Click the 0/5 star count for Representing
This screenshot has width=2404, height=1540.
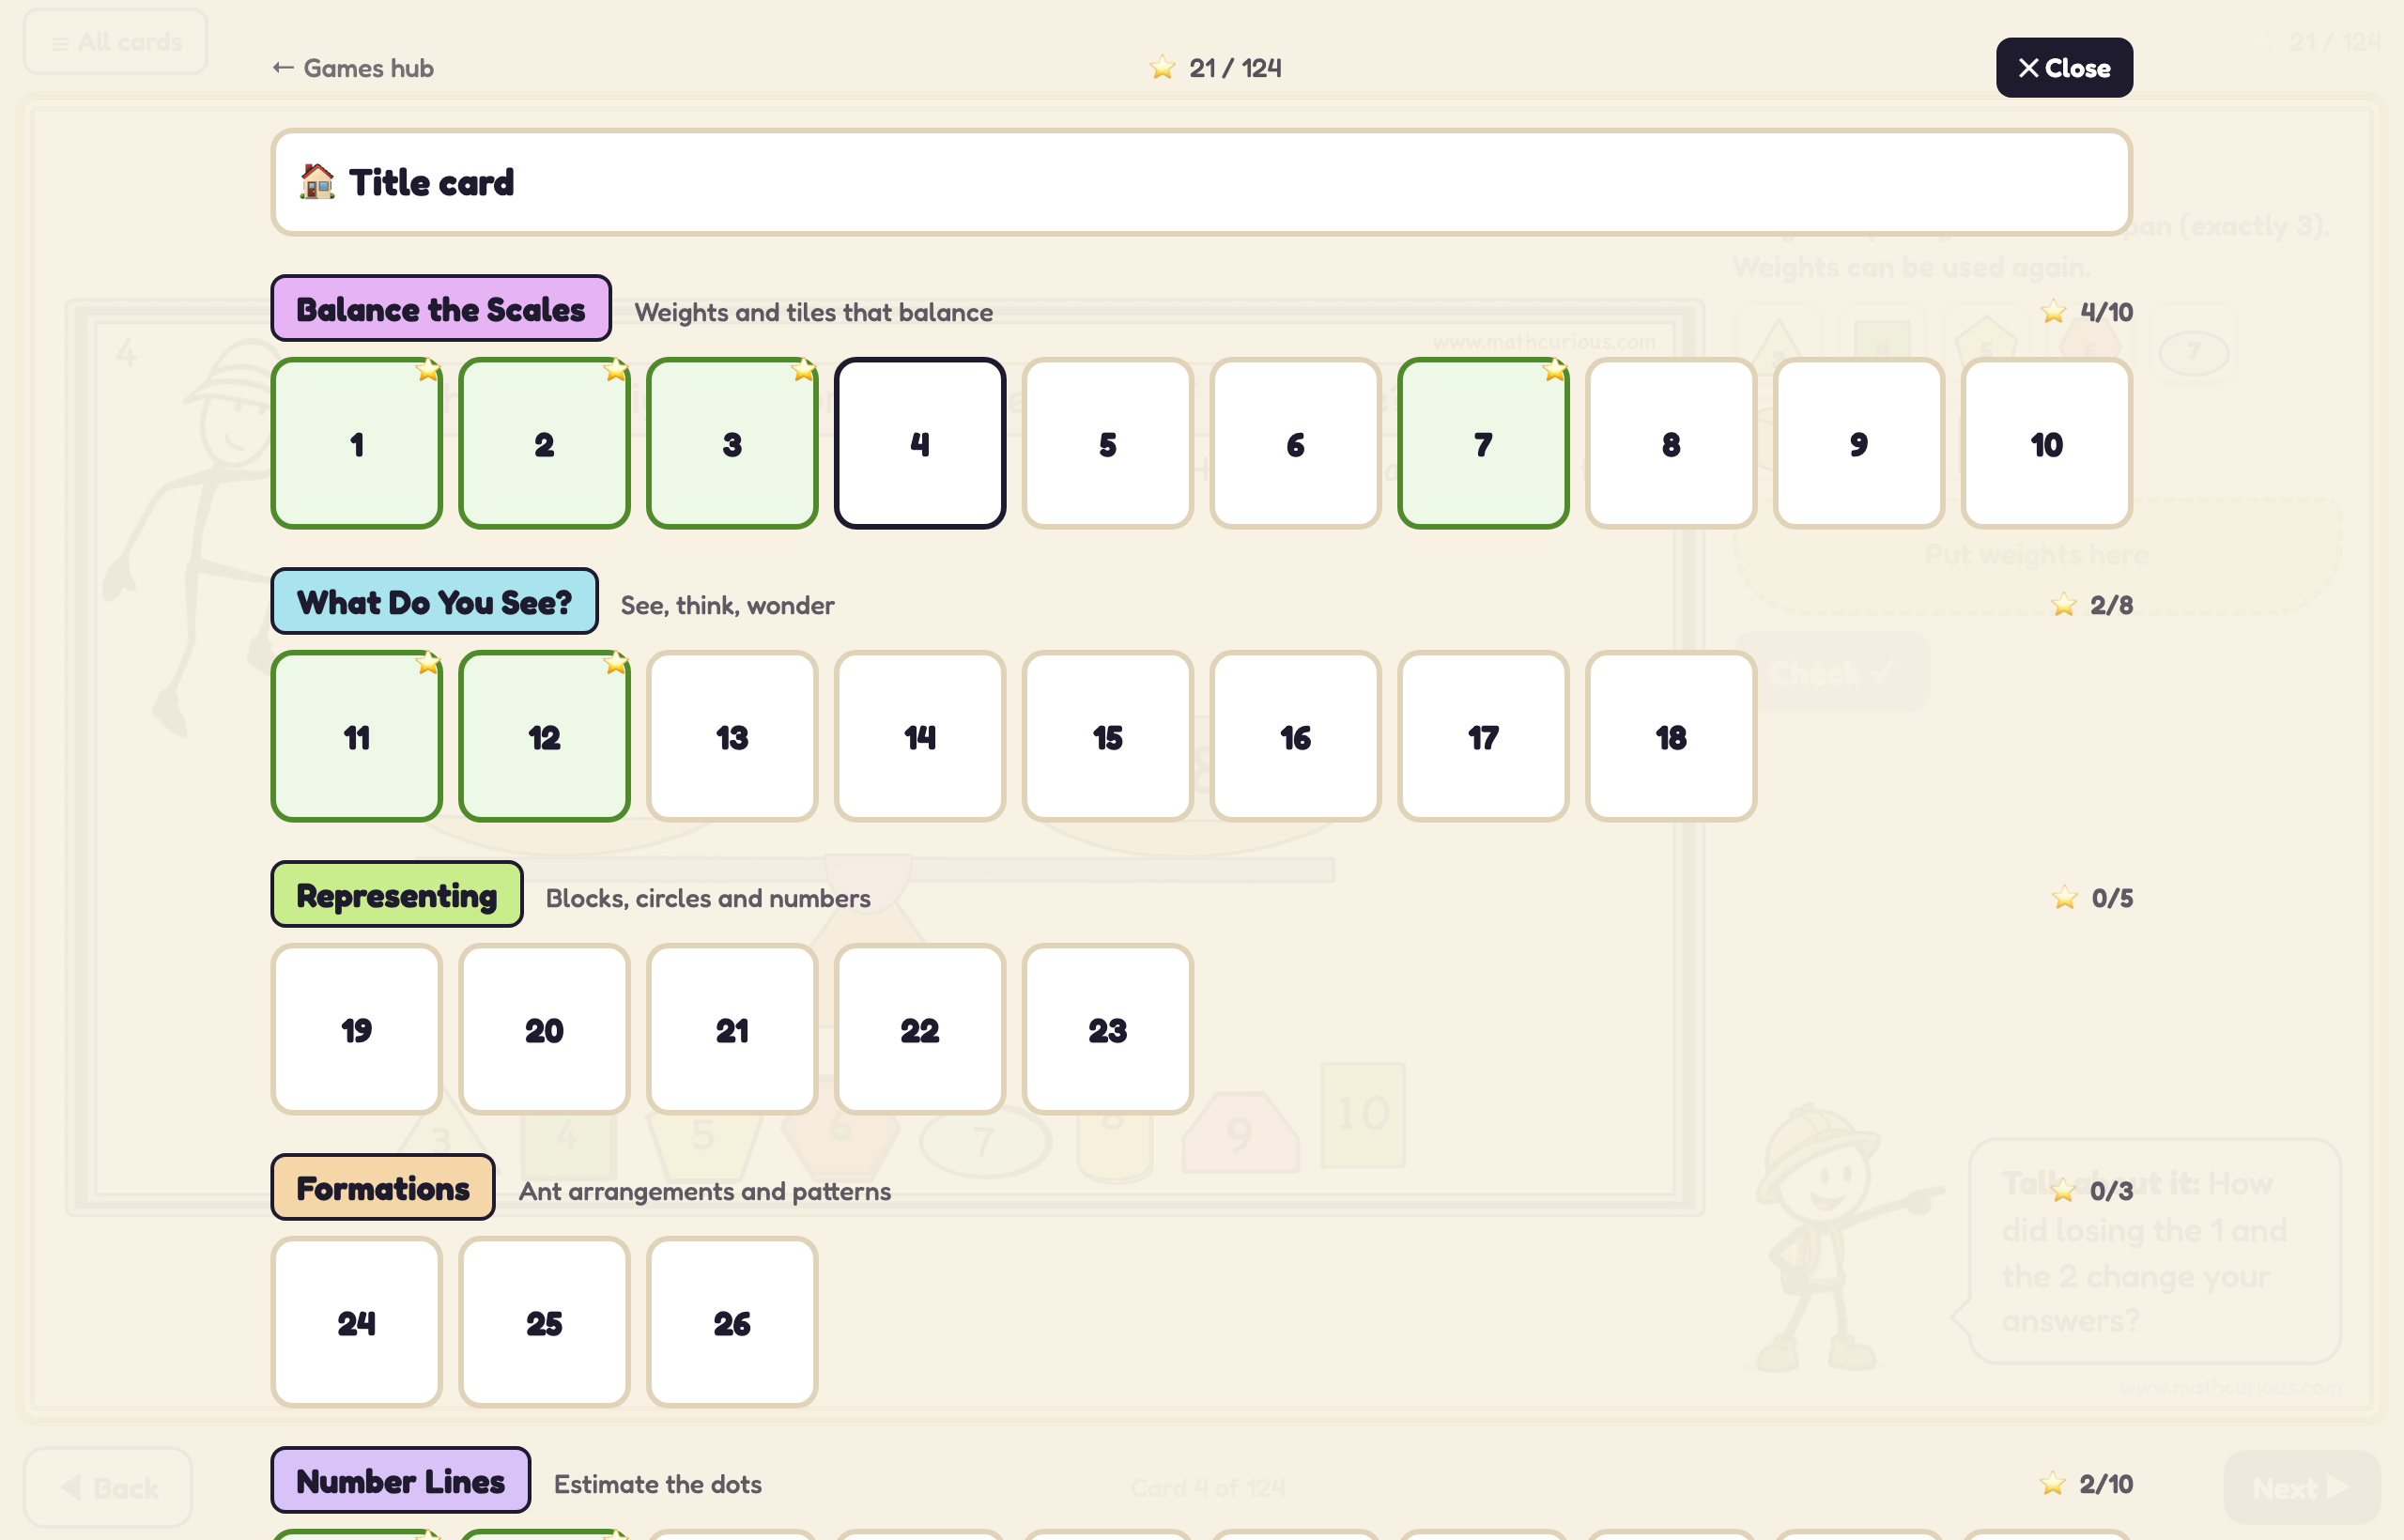coord(2092,898)
